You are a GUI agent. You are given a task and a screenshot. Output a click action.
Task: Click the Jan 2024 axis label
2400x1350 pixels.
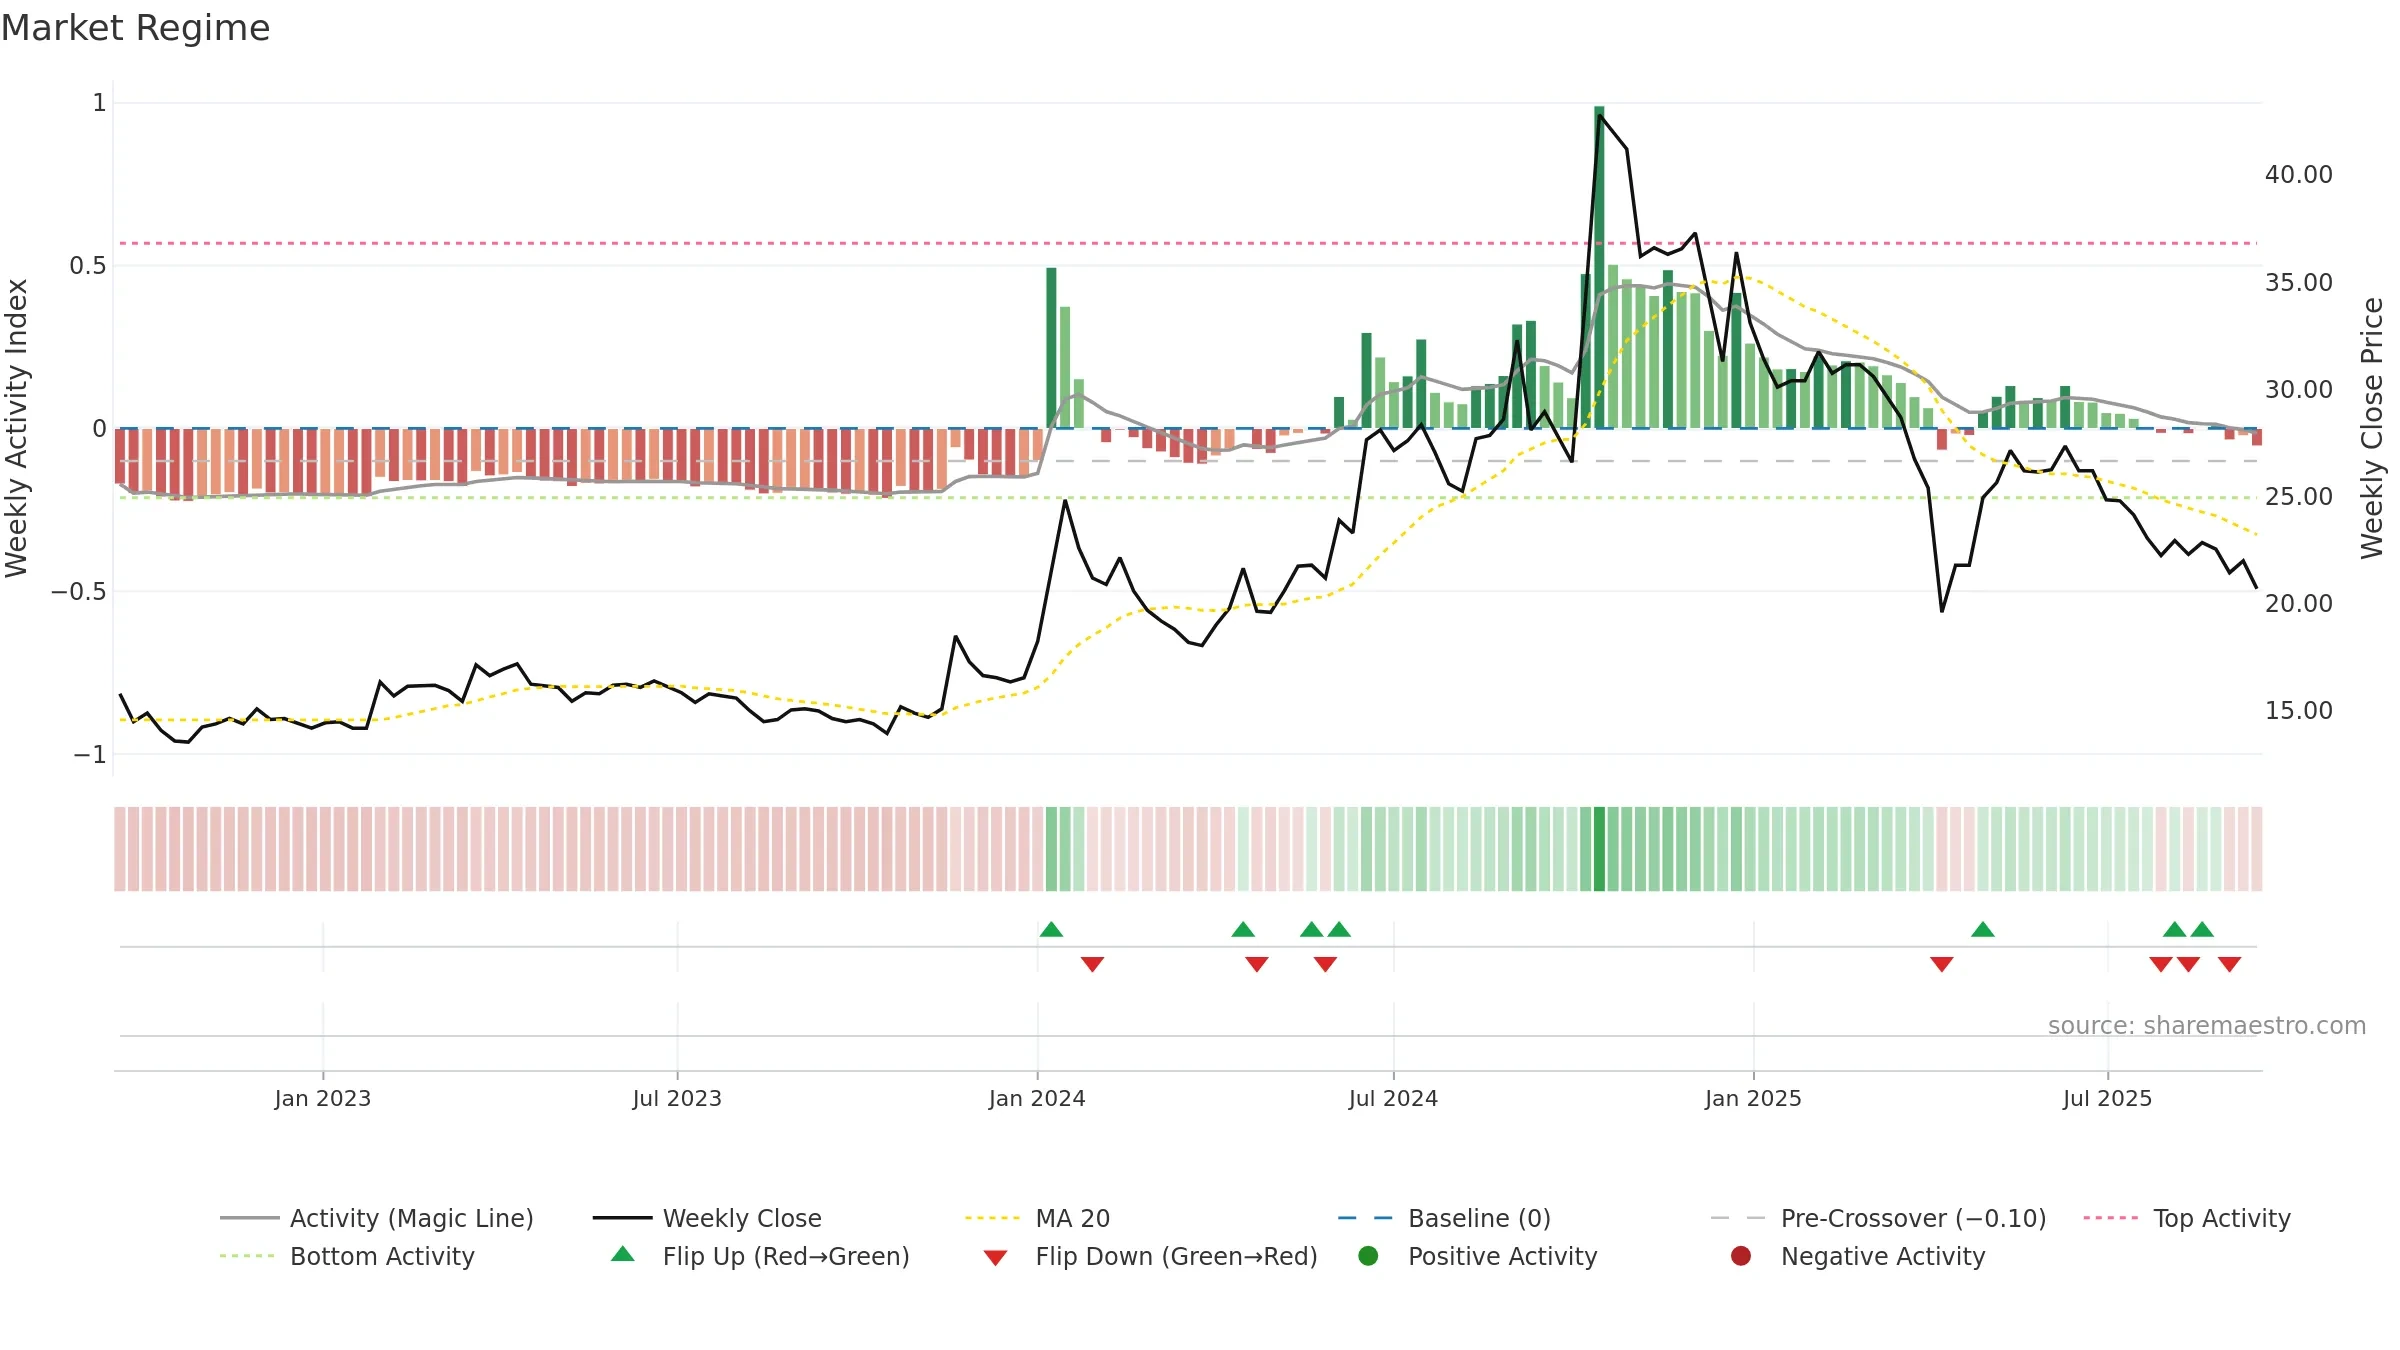pos(1037,1098)
